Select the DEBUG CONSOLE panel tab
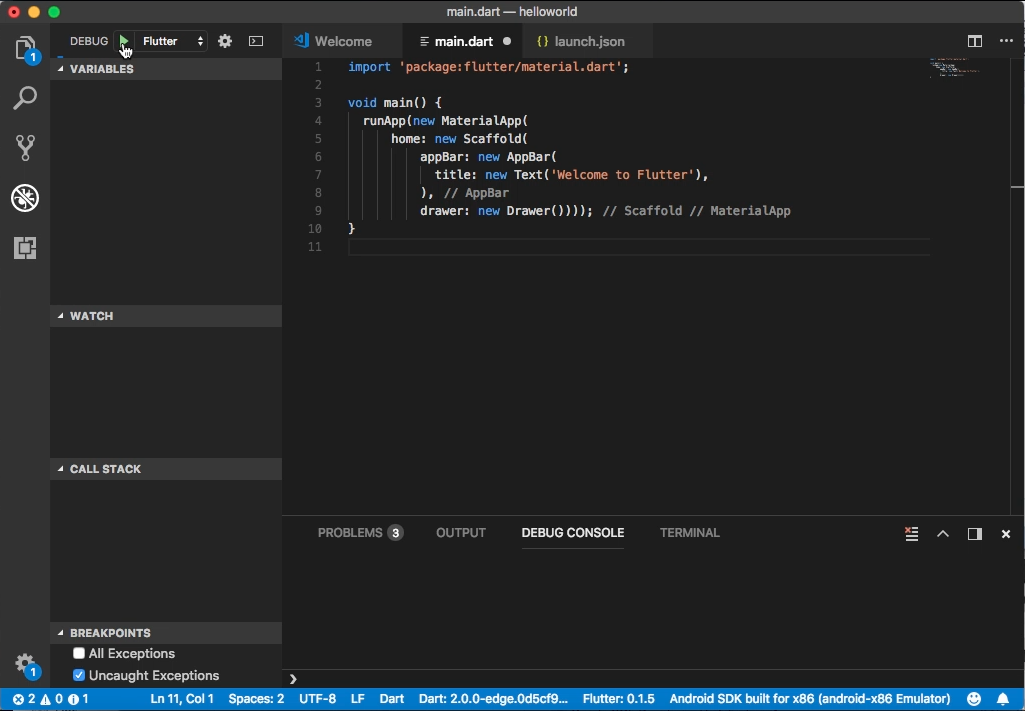This screenshot has height=711, width=1025. [x=573, y=533]
